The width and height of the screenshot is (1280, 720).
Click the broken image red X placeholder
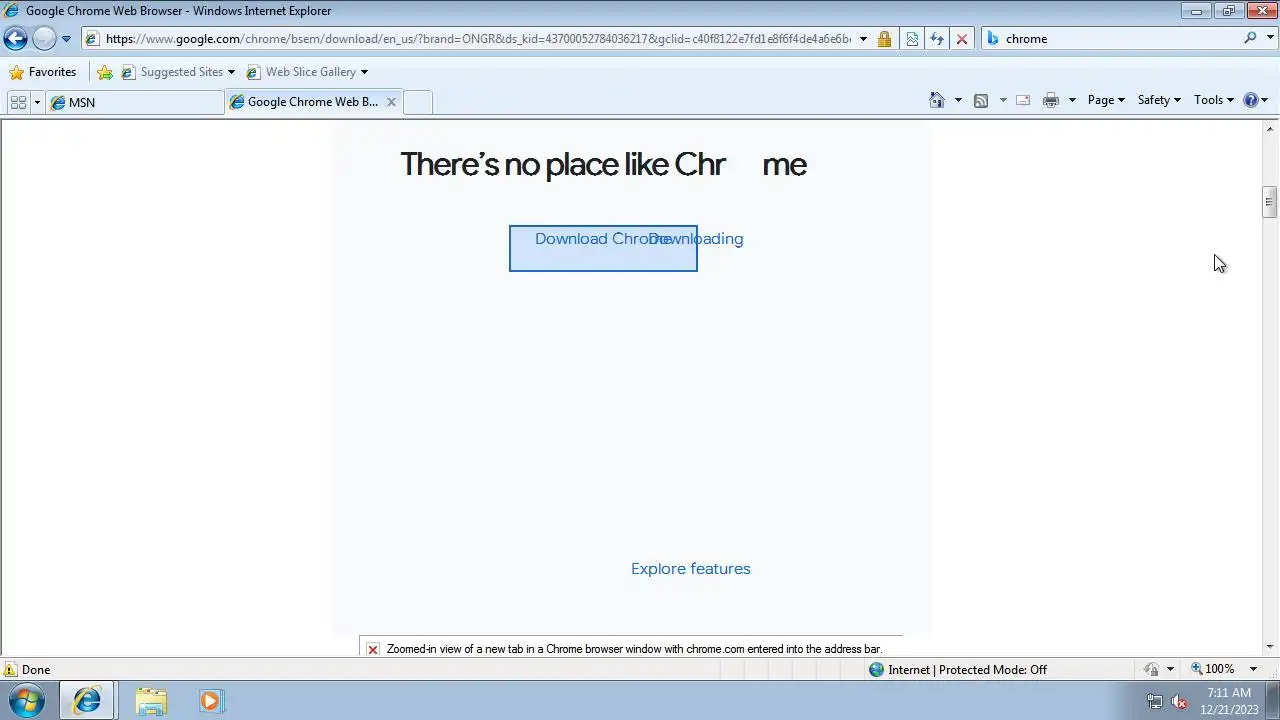click(x=373, y=649)
